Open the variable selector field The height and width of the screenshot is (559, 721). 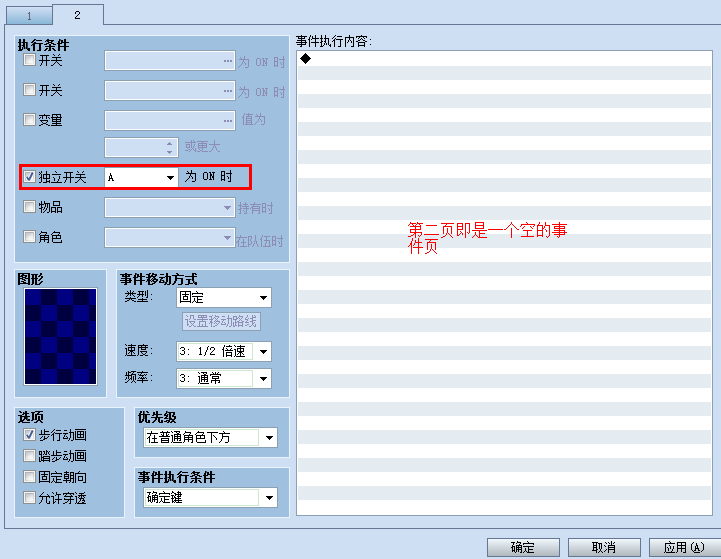170,120
